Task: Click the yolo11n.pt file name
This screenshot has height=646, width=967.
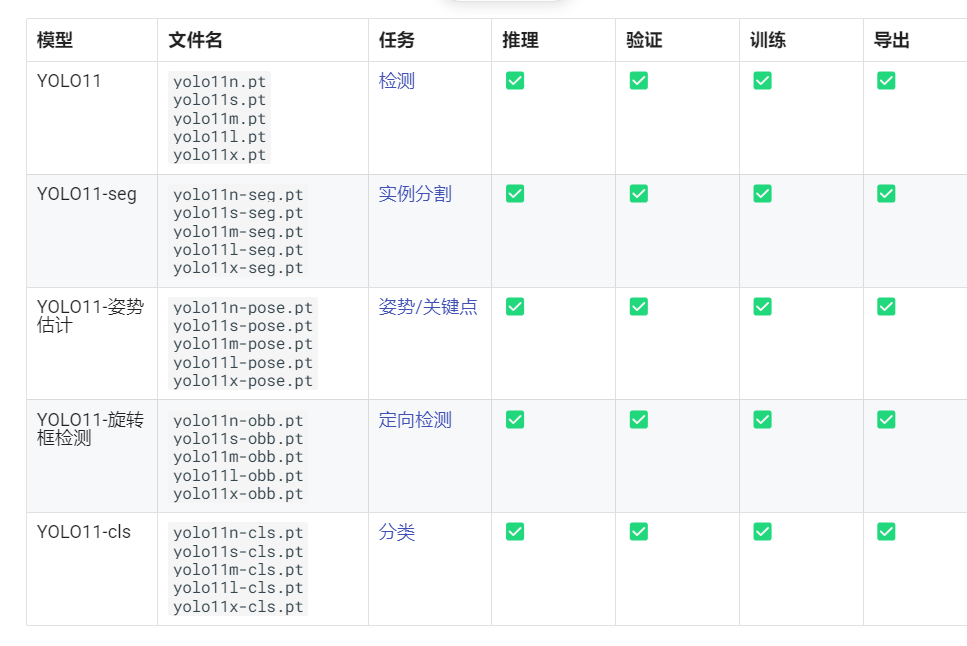Action: tap(220, 81)
